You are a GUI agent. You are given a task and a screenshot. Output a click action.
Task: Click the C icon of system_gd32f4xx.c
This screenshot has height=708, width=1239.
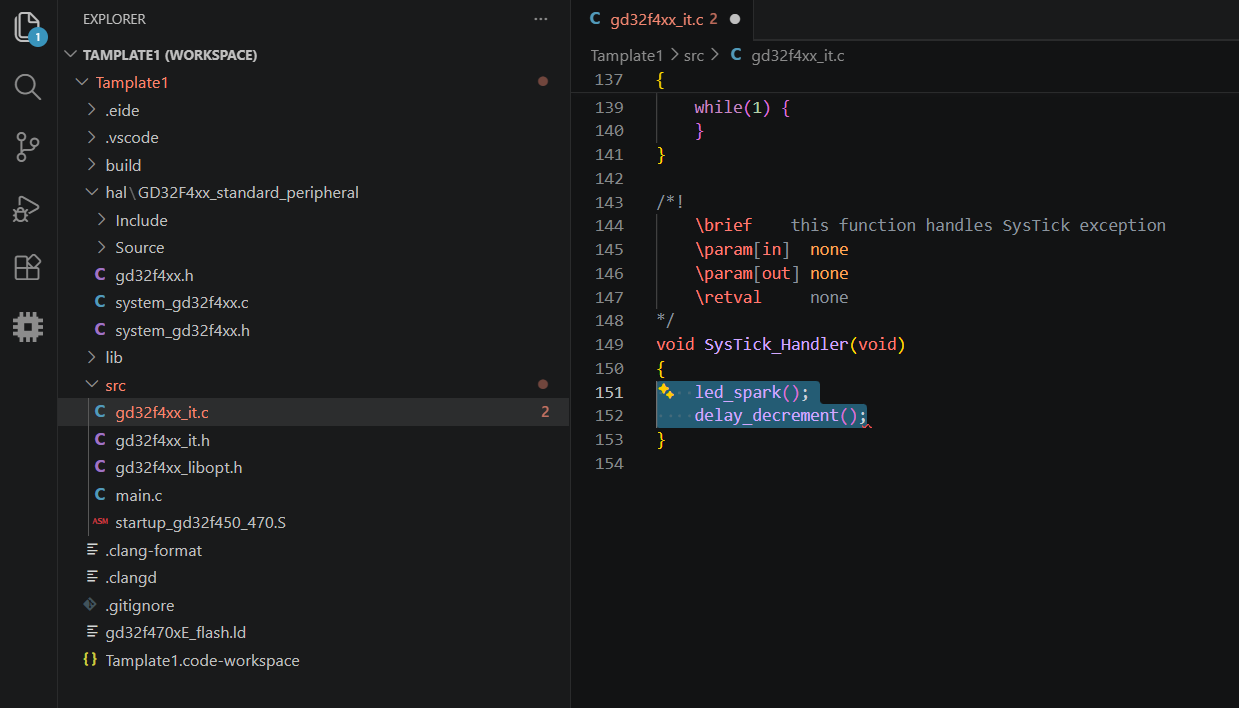point(99,302)
